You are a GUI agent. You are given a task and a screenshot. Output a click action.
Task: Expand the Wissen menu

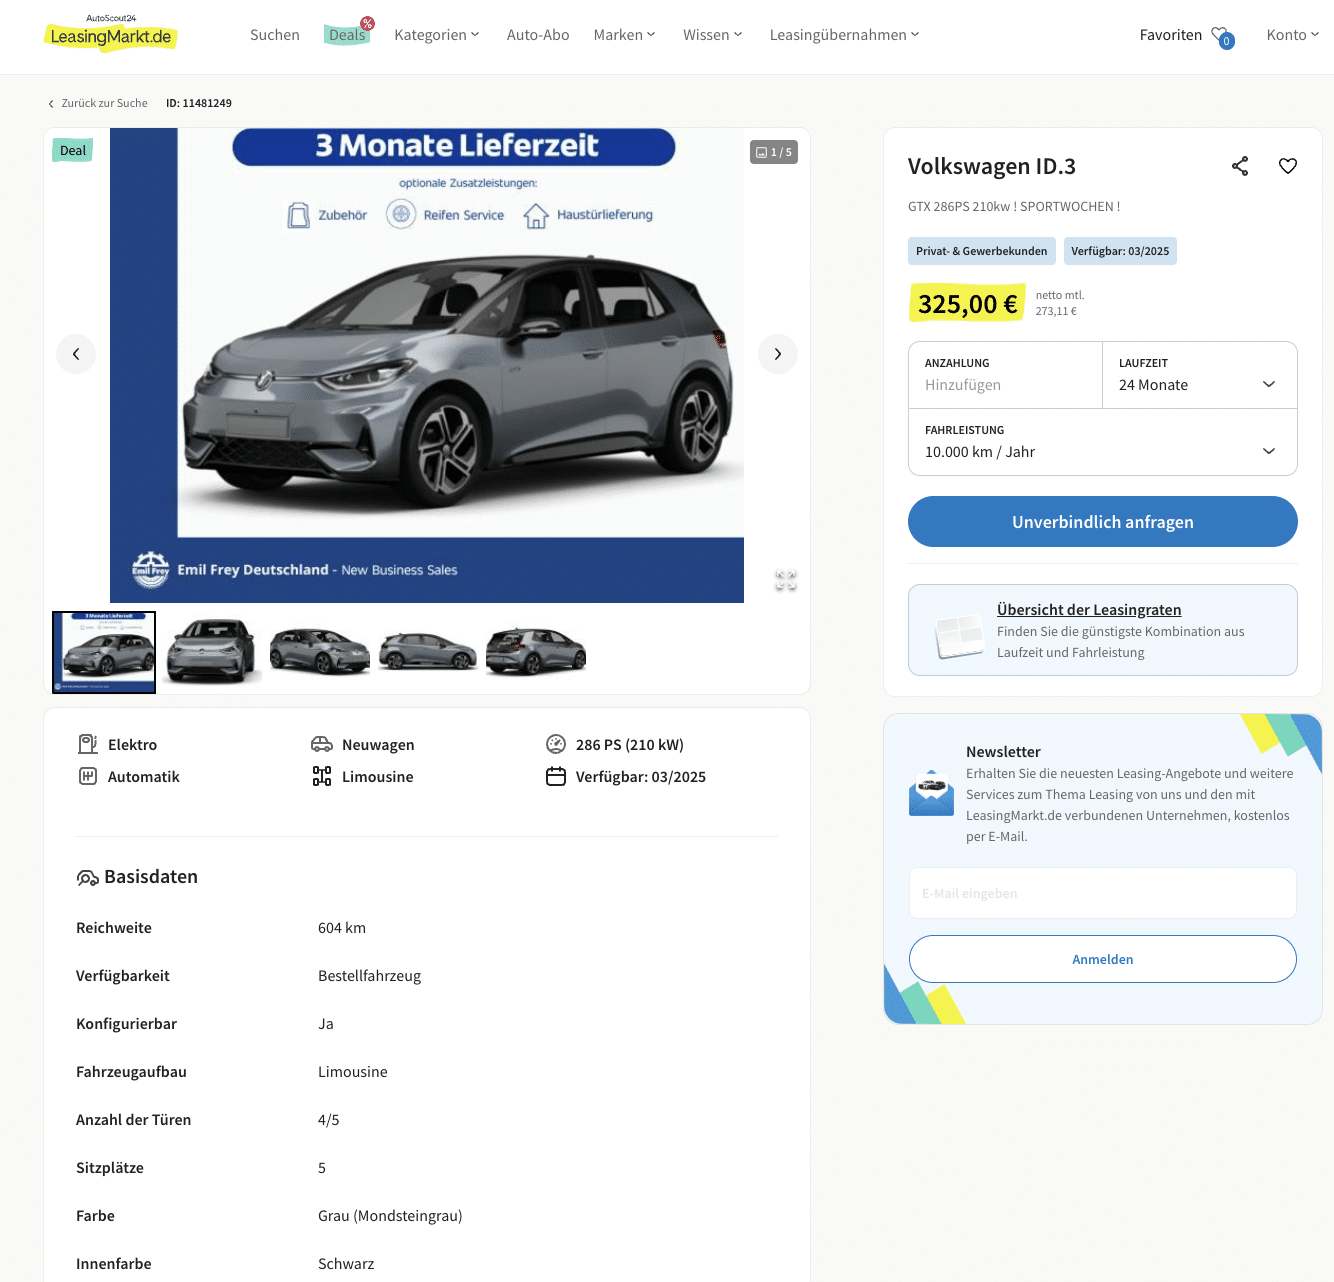coord(713,35)
